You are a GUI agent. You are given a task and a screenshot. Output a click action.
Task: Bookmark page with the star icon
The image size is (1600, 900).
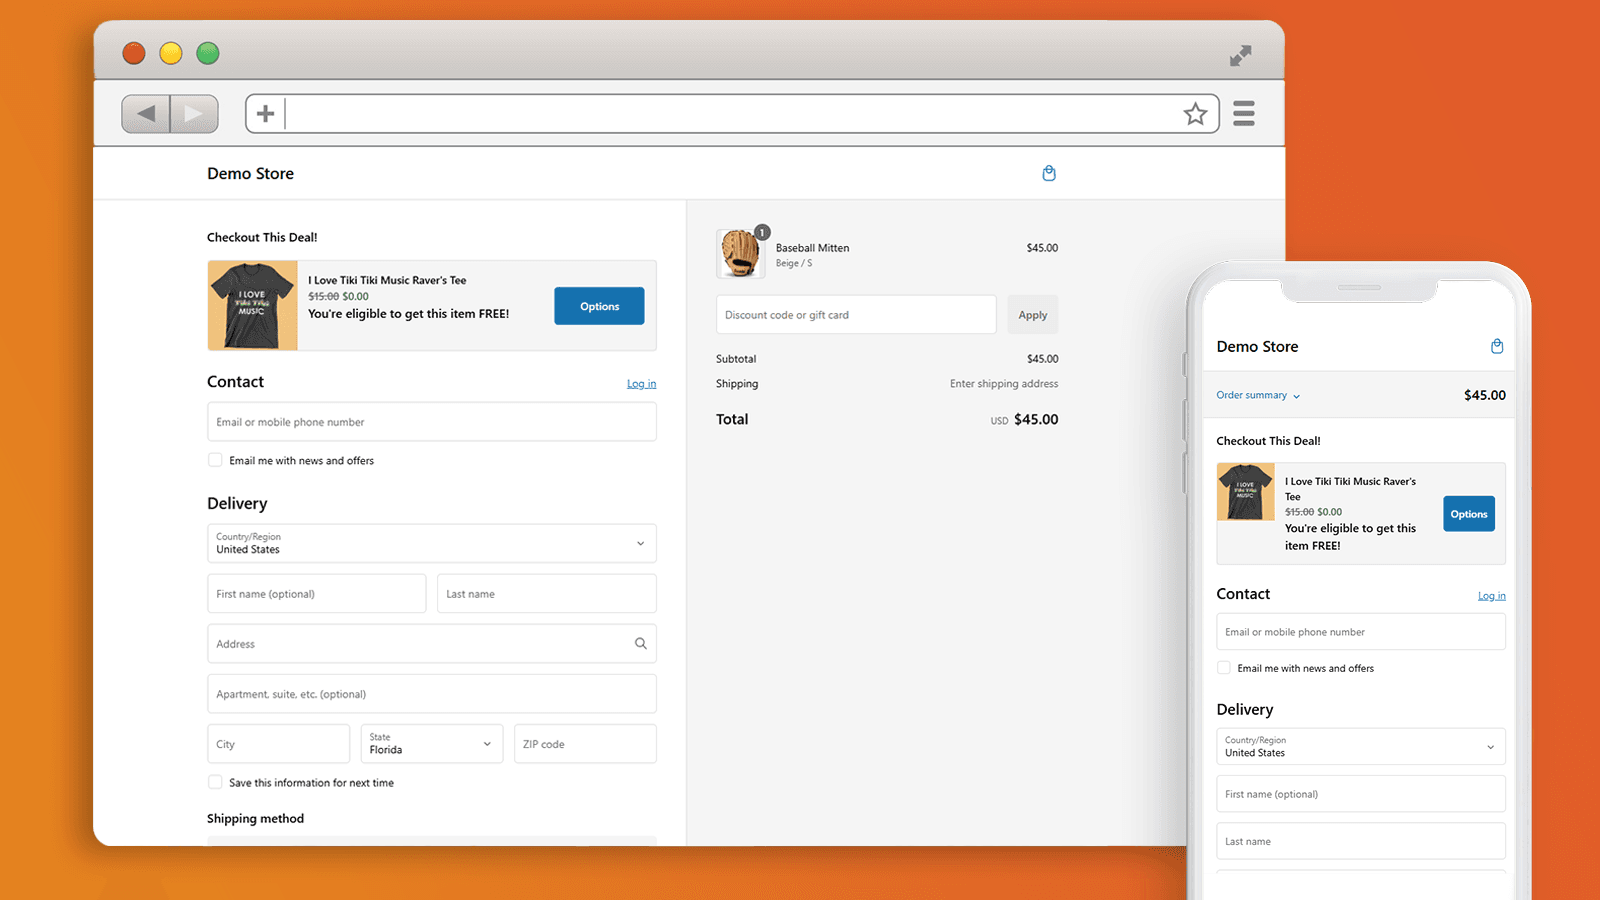tap(1195, 114)
